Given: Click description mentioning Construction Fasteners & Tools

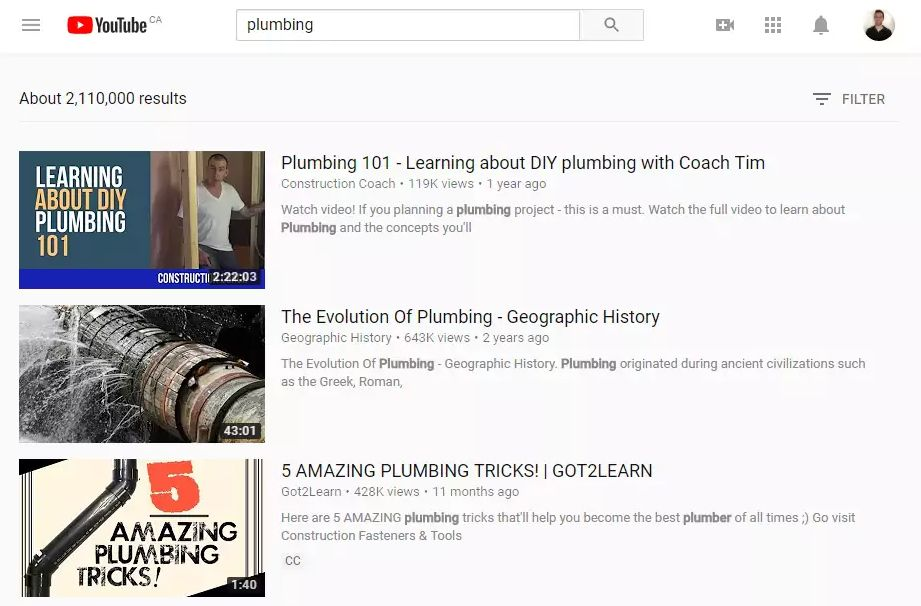Looking at the screenshot, I should tap(568, 526).
